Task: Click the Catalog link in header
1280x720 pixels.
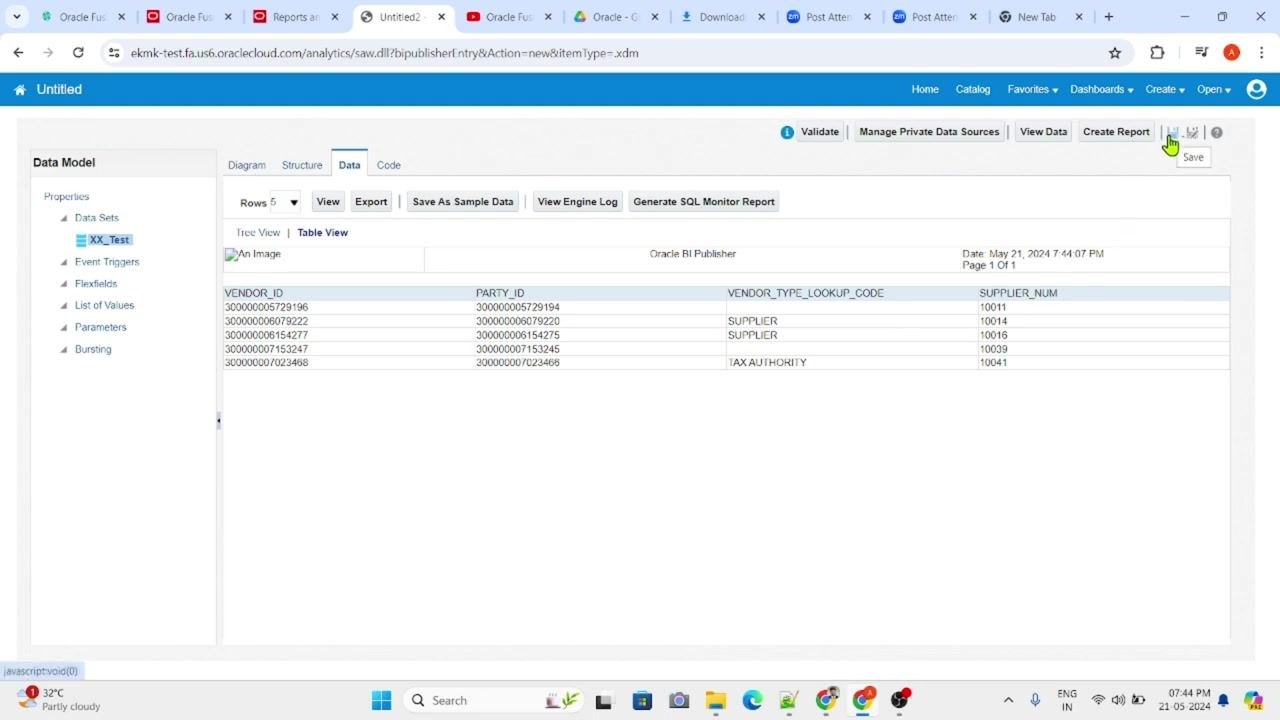Action: [x=973, y=89]
